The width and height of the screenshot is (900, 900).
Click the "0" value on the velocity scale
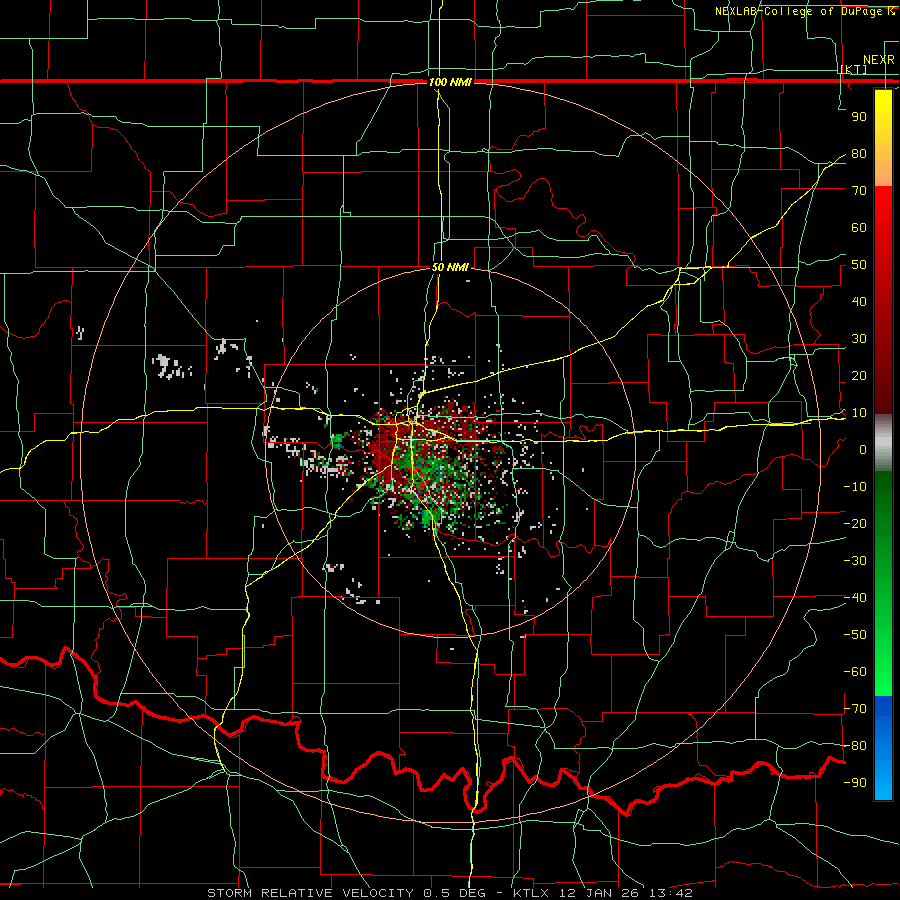[863, 450]
